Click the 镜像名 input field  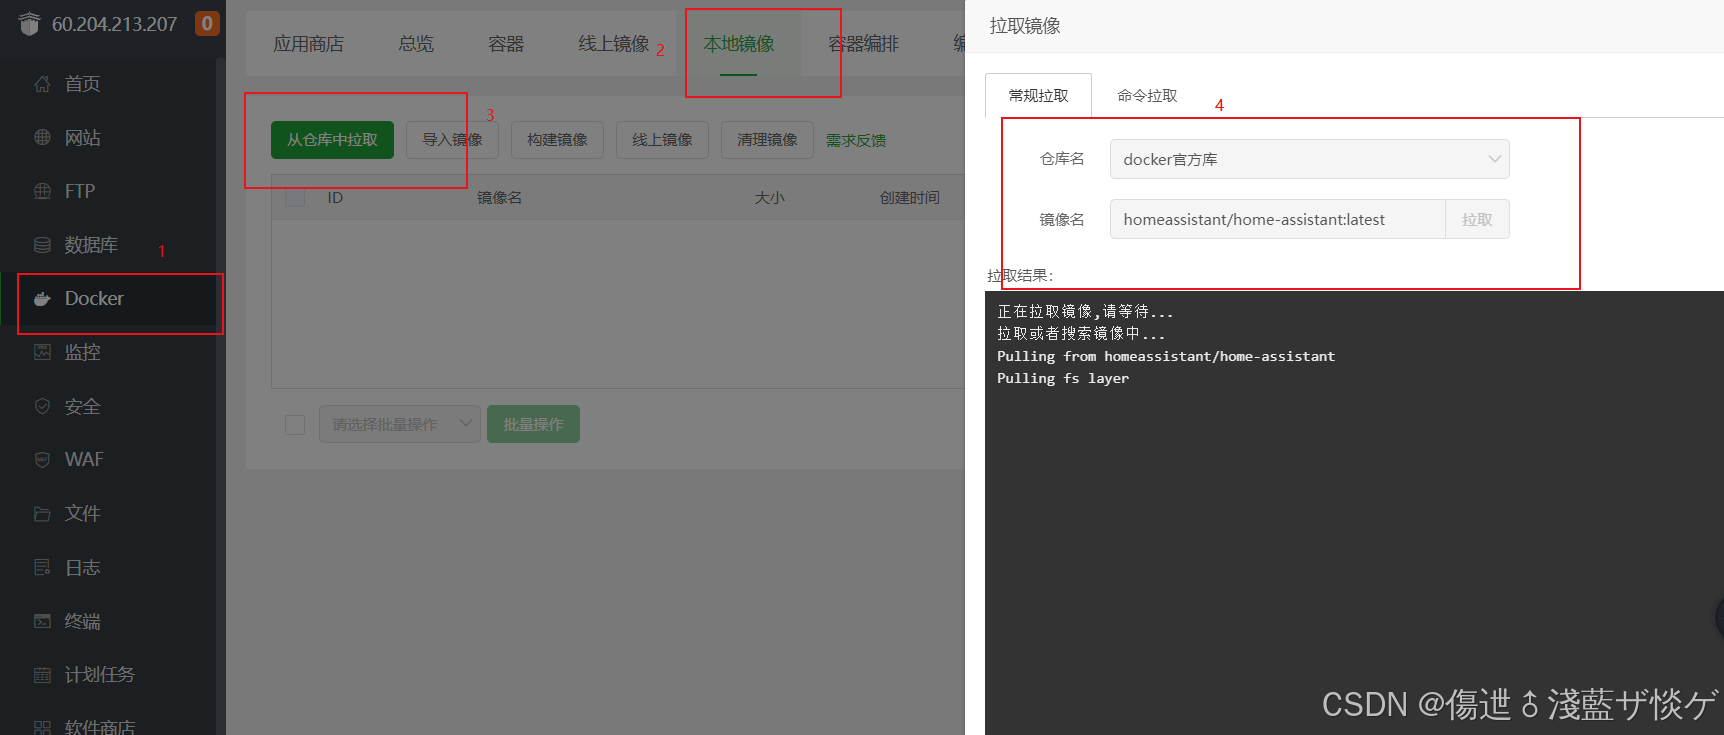click(1277, 219)
